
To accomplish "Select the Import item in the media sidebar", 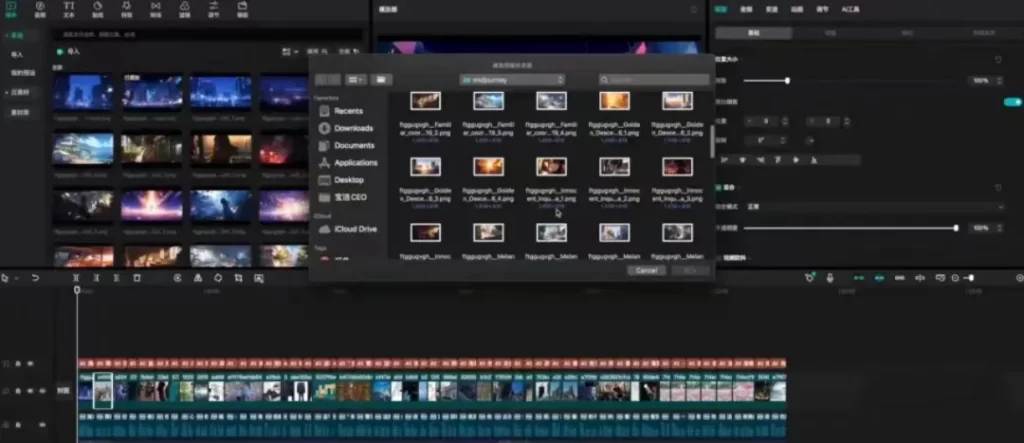I will click(17, 54).
